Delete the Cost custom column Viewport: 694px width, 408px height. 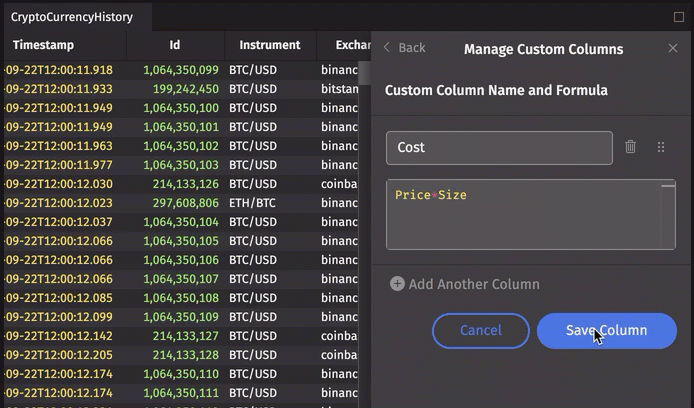pos(631,147)
